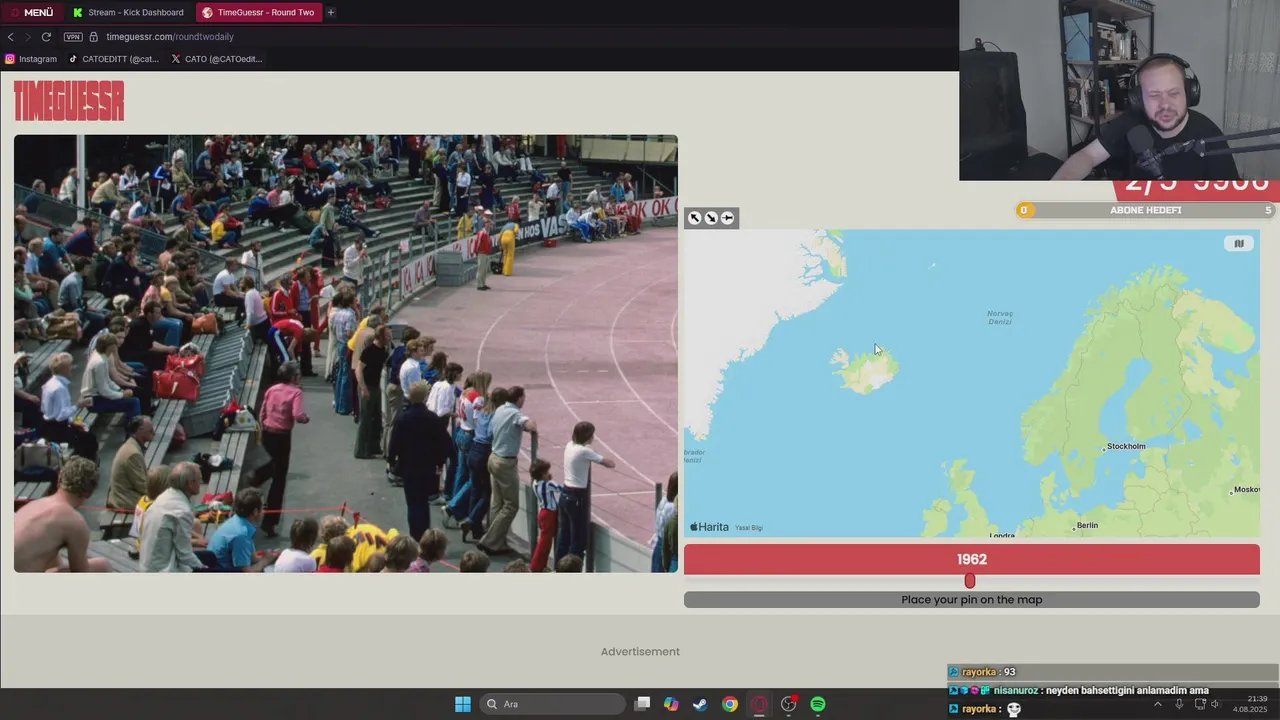This screenshot has width=1280, height=720.
Task: Go forward in browser history
Action: [28, 37]
